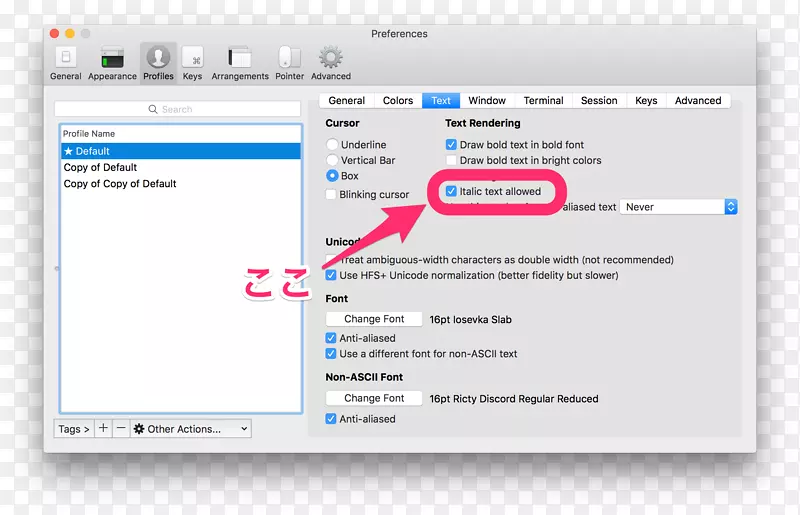Screen dimensions: 800x515
Task: Toggle Italic text allowed checkbox
Action: pos(452,191)
